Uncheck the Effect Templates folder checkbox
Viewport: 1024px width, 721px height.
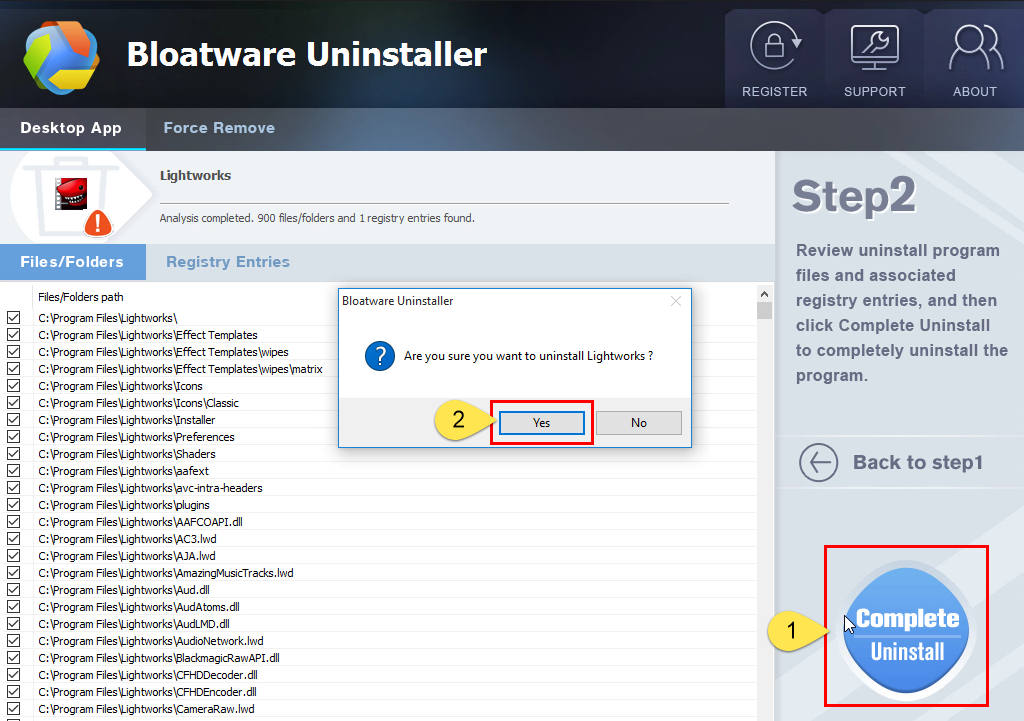pos(14,335)
